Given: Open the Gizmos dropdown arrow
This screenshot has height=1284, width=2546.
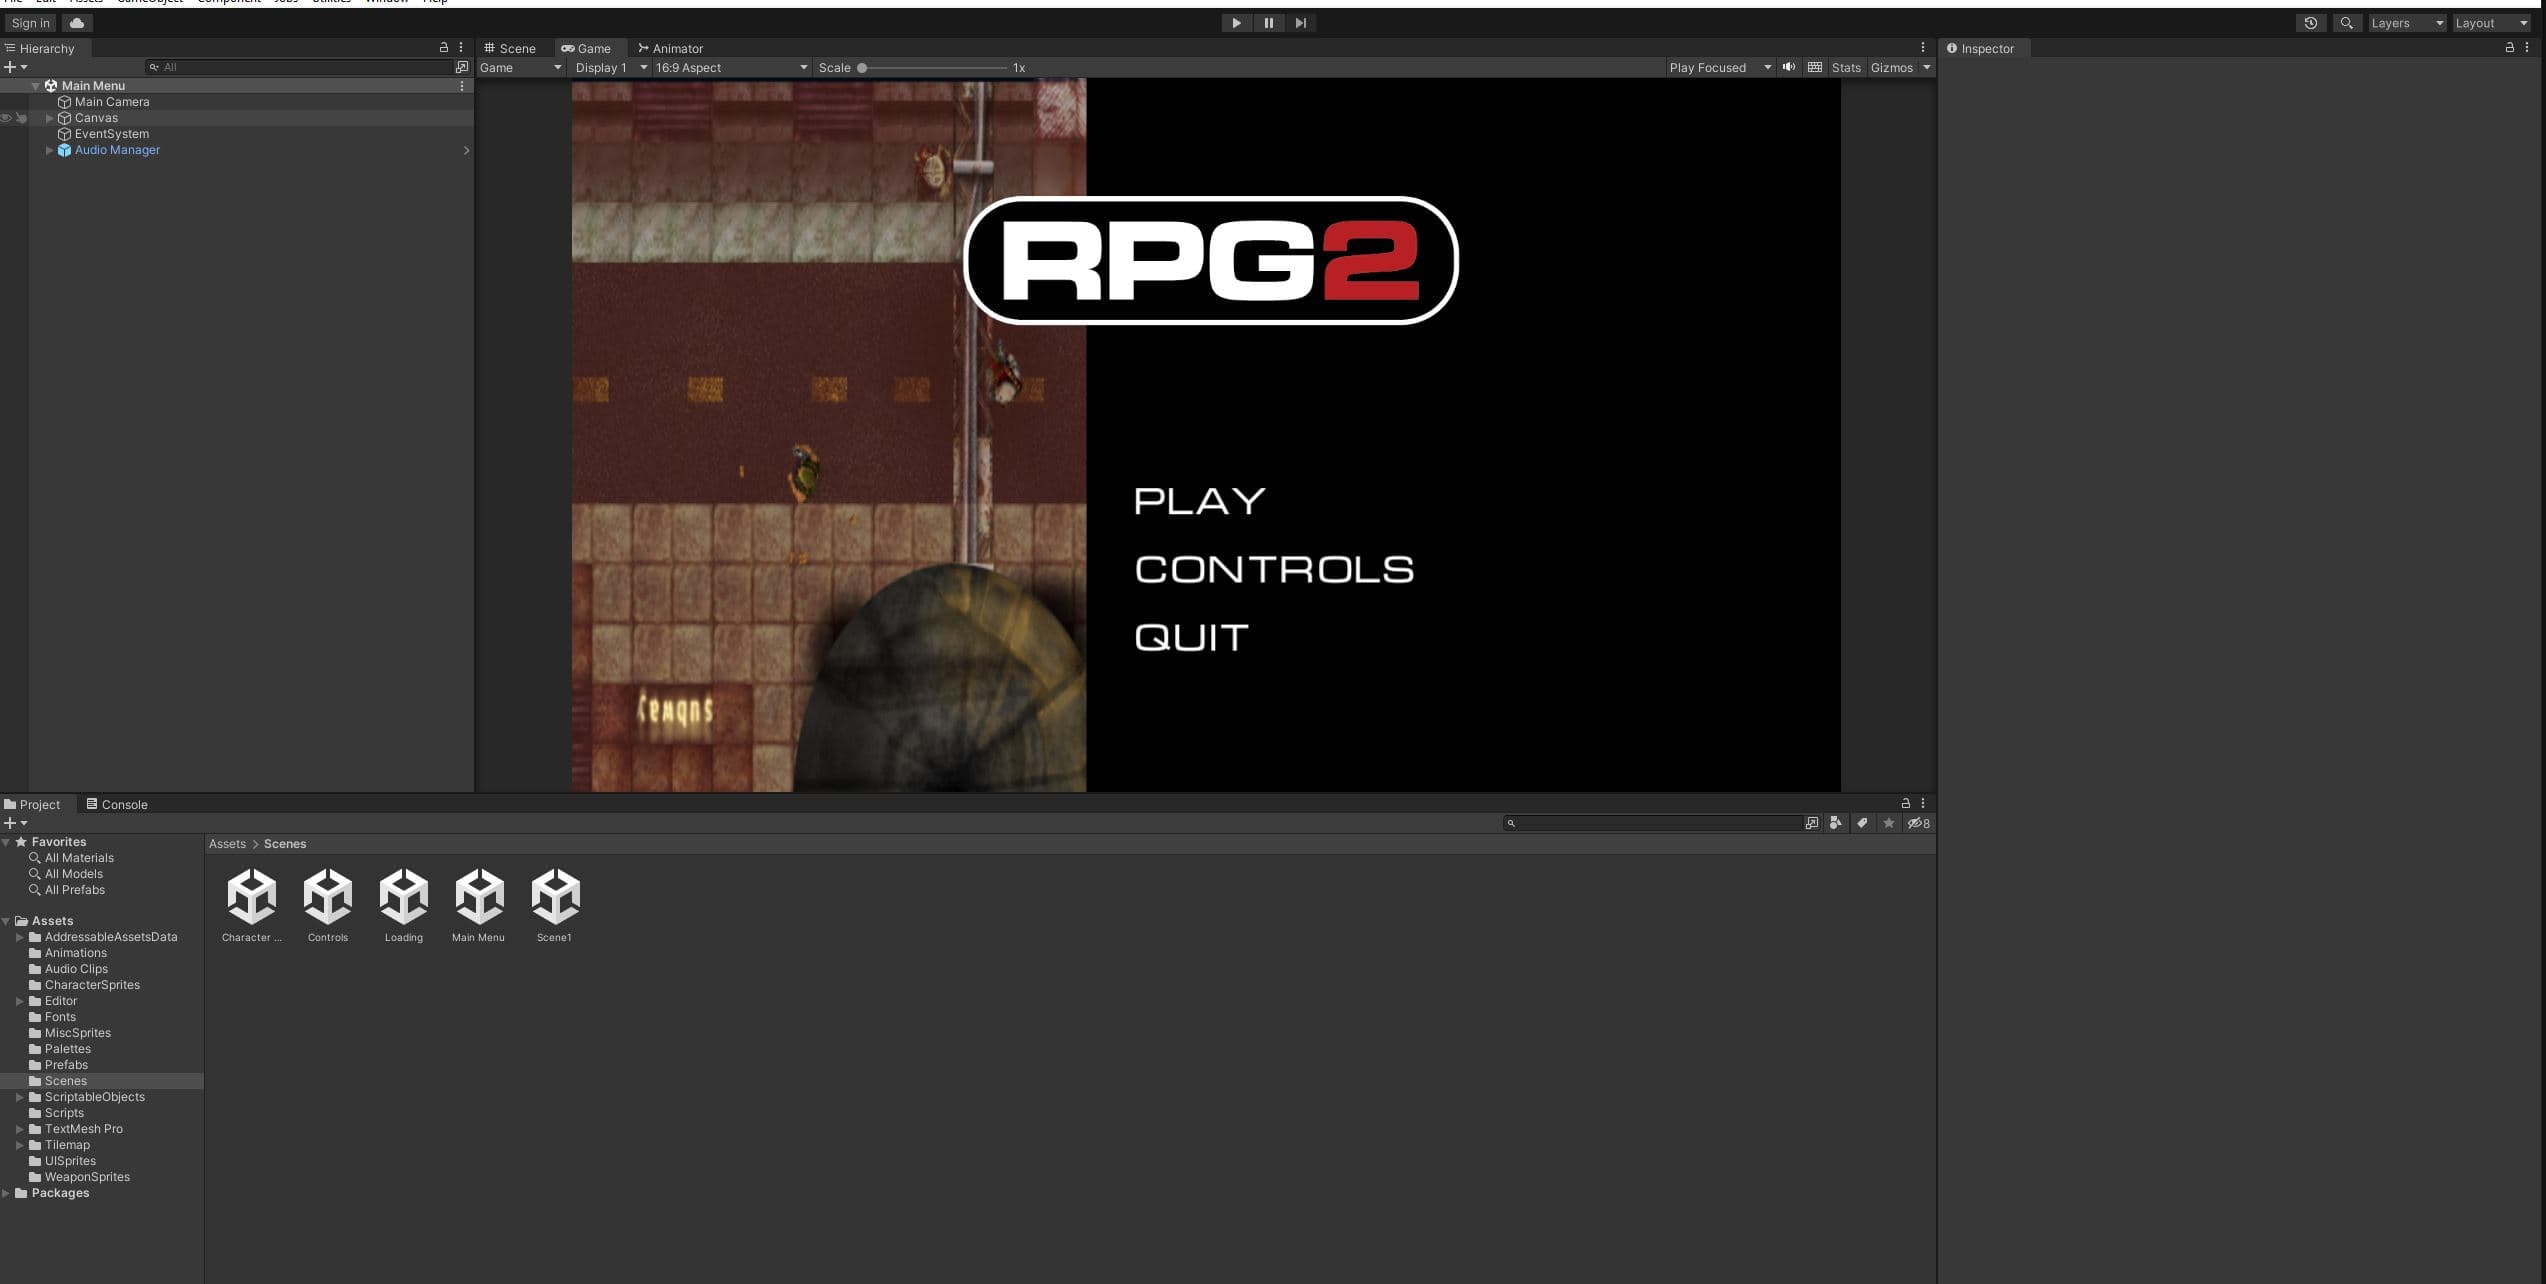Looking at the screenshot, I should click(1926, 68).
